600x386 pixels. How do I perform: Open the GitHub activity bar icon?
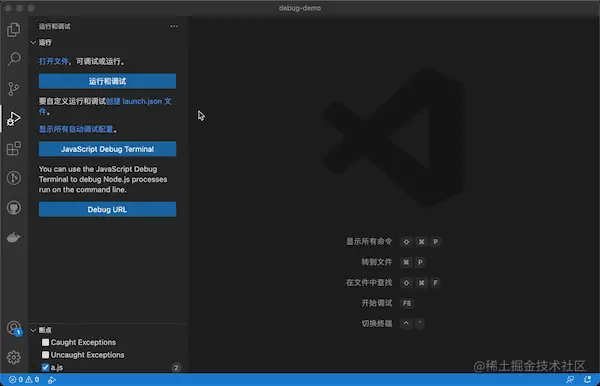pyautogui.click(x=14, y=208)
